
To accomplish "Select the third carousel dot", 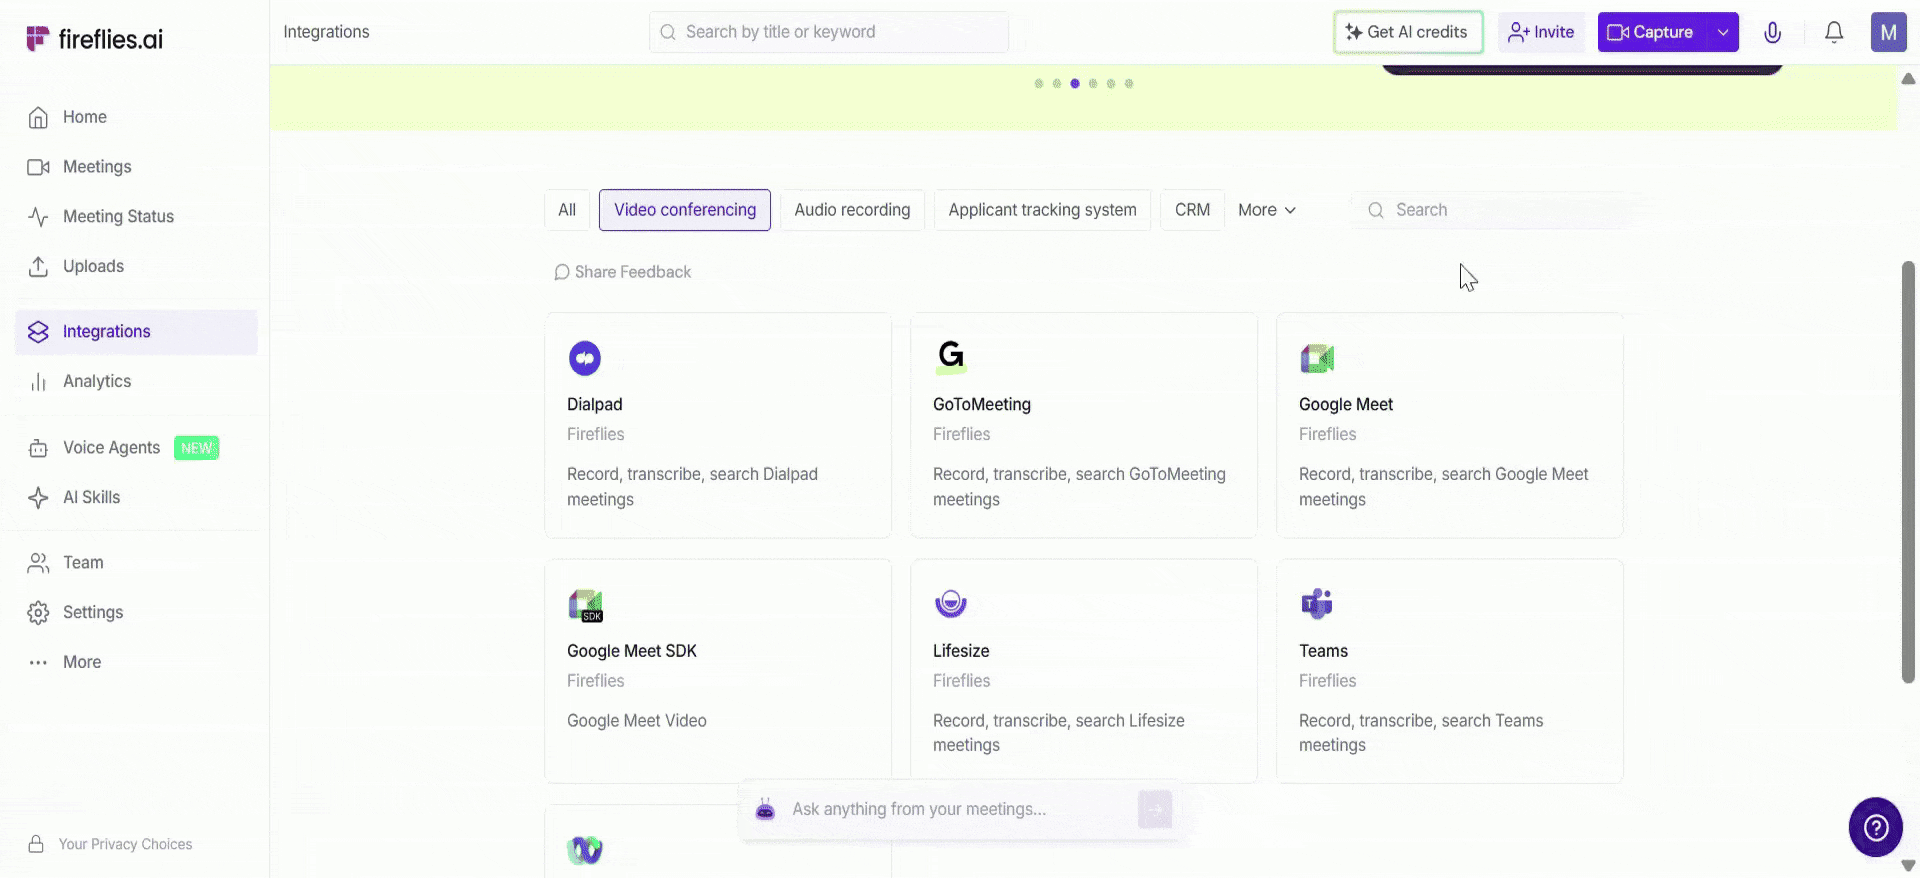I will (1075, 84).
